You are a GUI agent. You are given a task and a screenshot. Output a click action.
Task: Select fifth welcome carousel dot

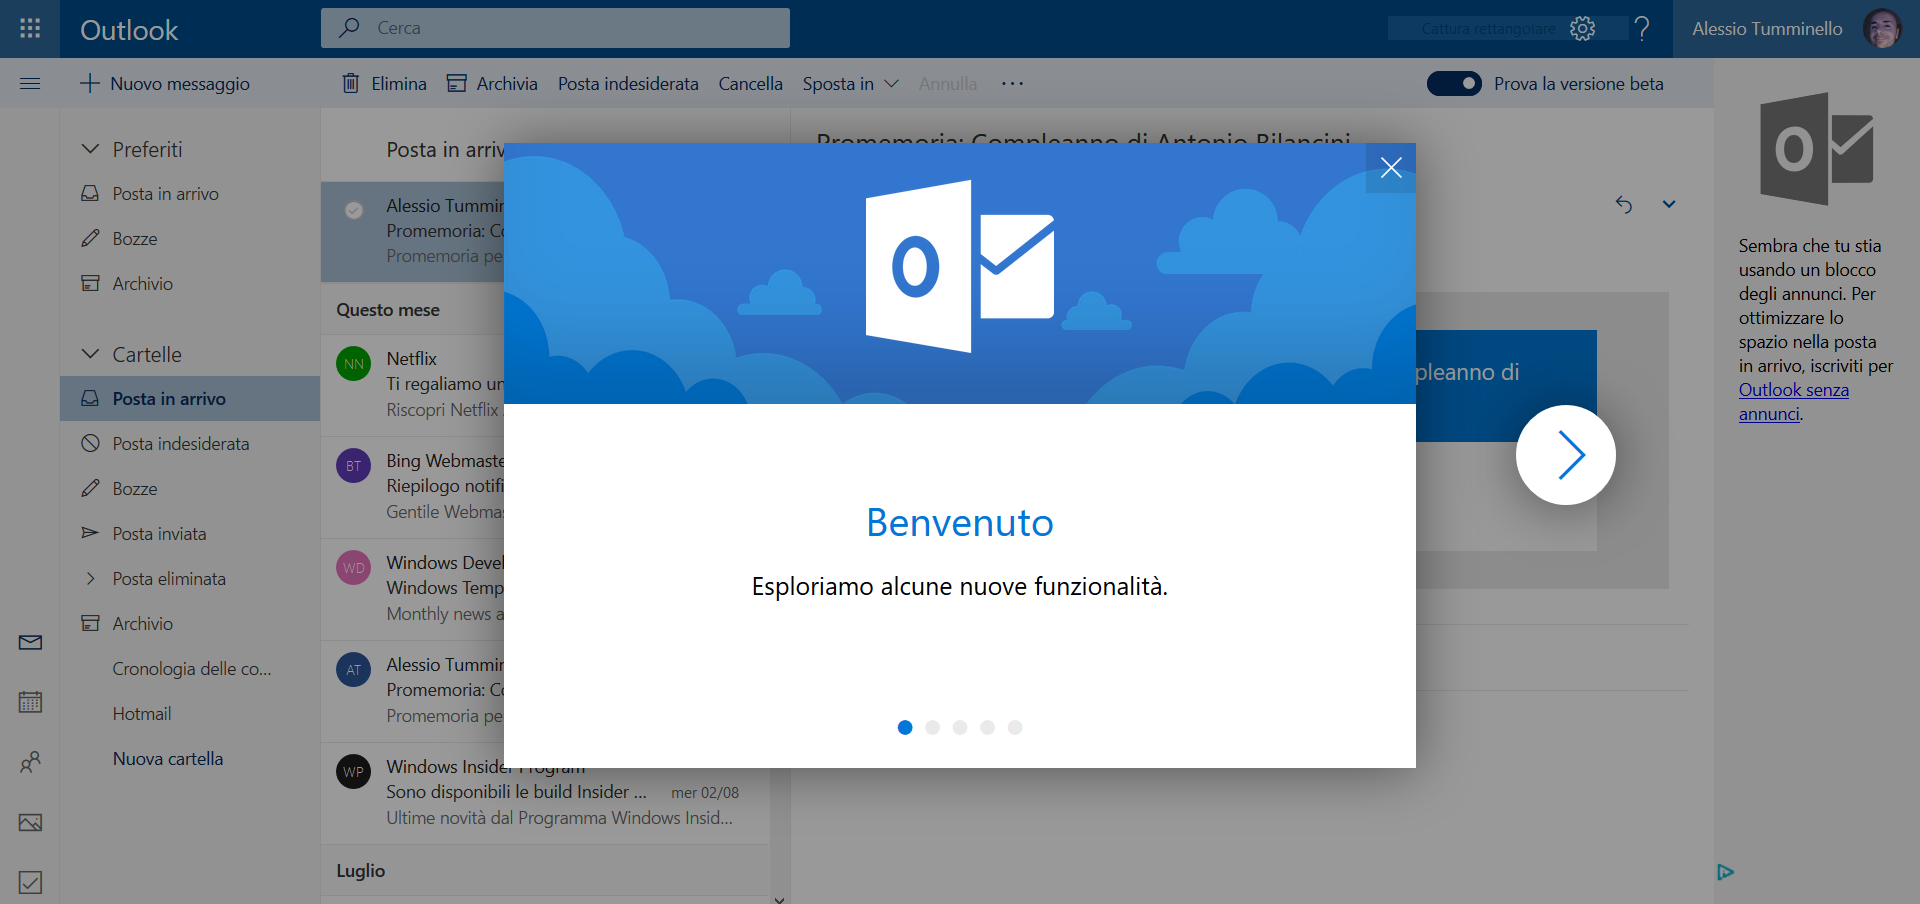pos(1015,727)
